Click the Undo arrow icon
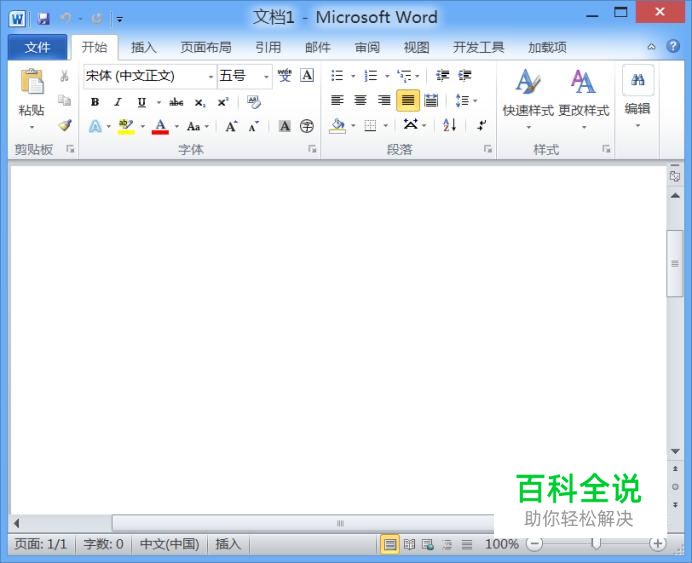Image resolution: width=692 pixels, height=563 pixels. tap(65, 19)
